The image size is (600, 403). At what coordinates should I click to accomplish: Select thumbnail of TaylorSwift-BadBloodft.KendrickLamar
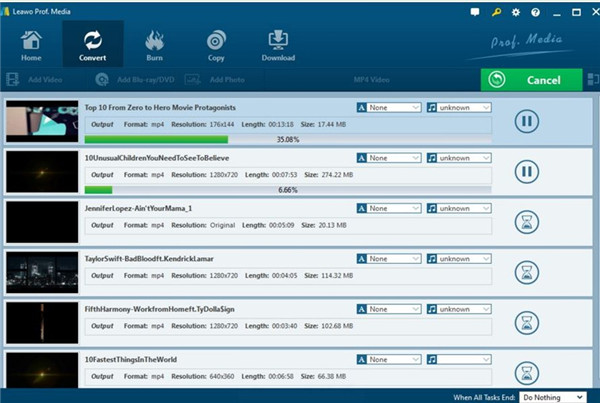coord(42,272)
